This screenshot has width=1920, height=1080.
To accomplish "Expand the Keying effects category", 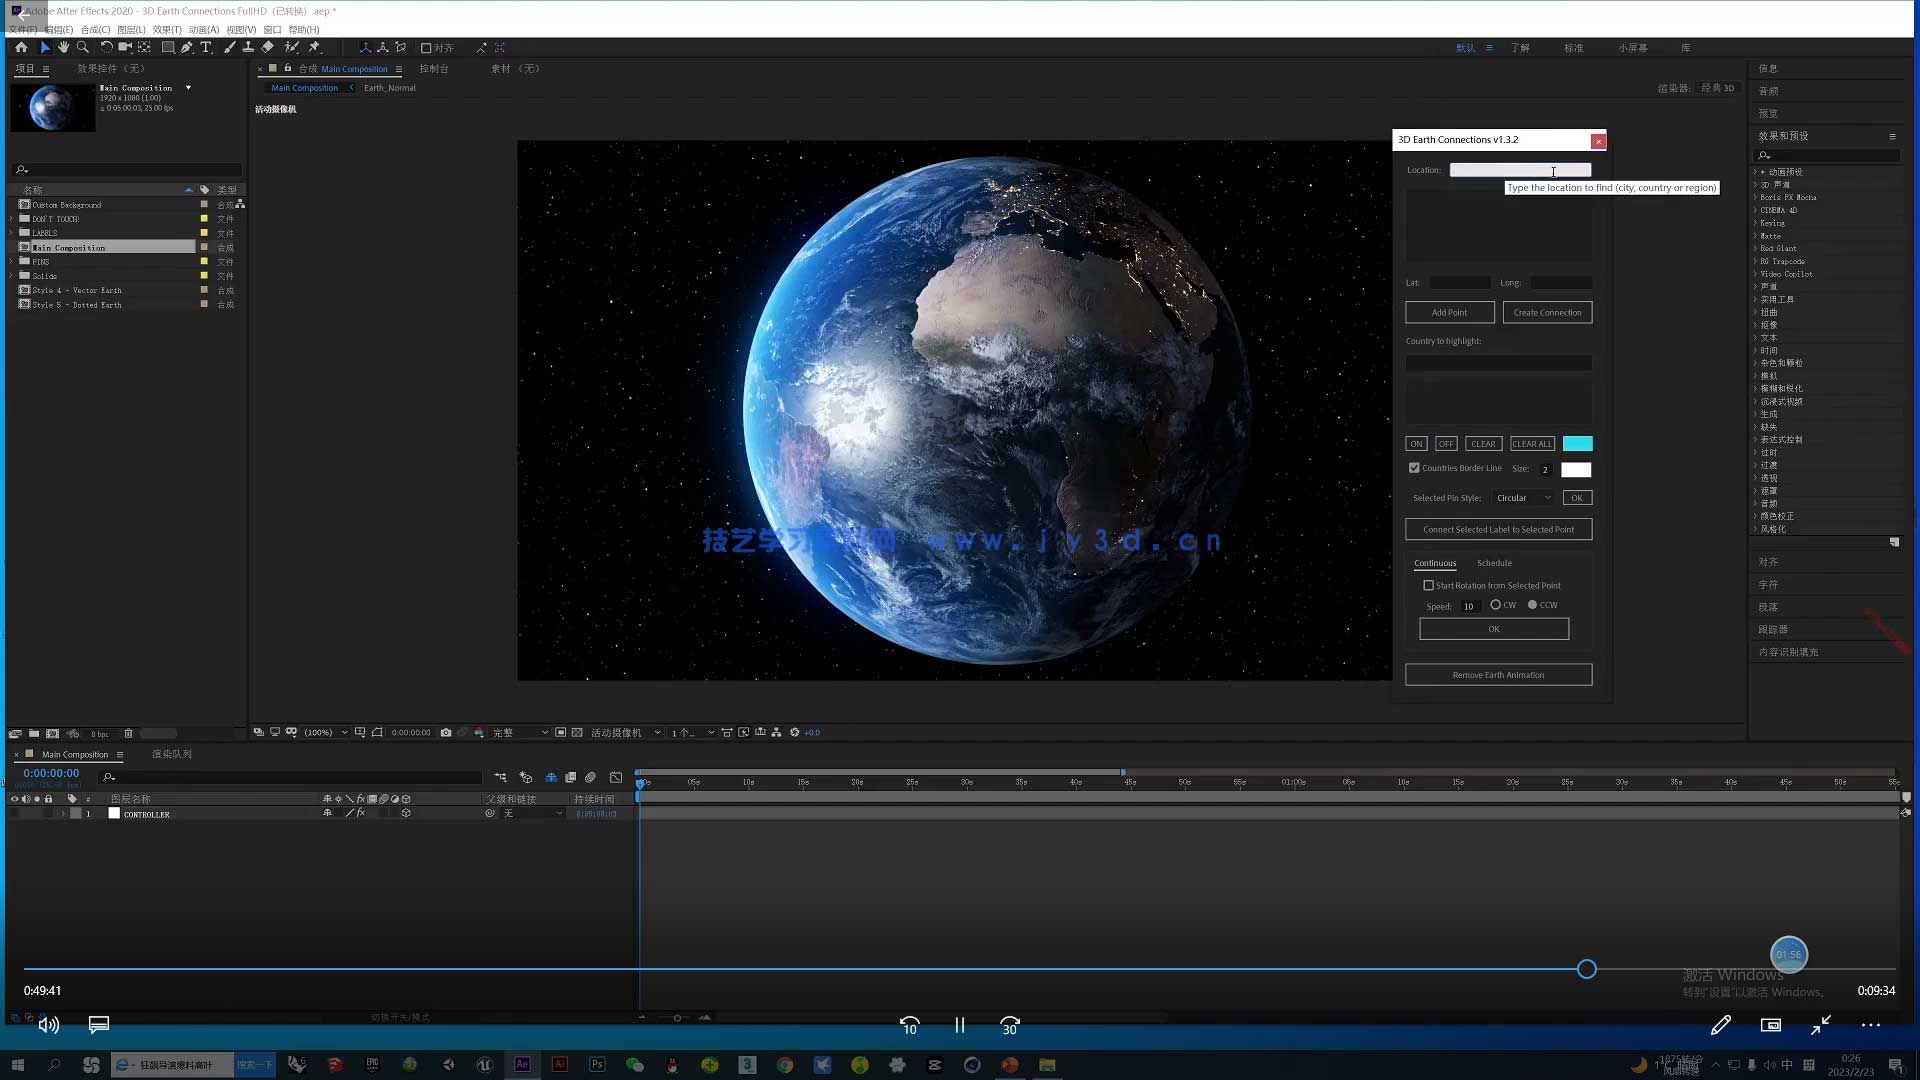I will click(x=1755, y=223).
